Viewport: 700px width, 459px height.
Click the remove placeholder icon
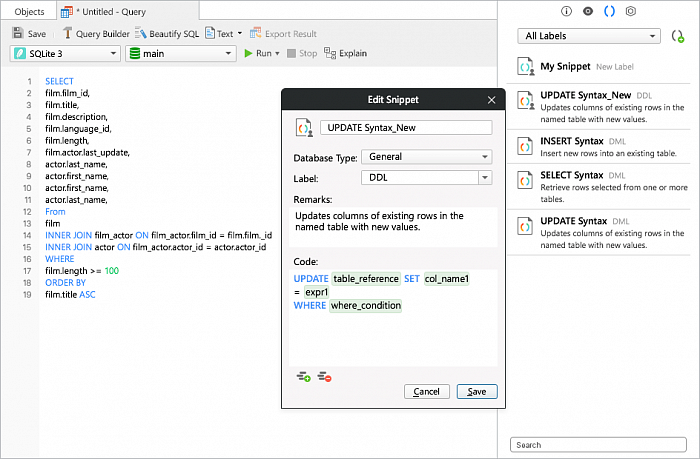(x=325, y=377)
